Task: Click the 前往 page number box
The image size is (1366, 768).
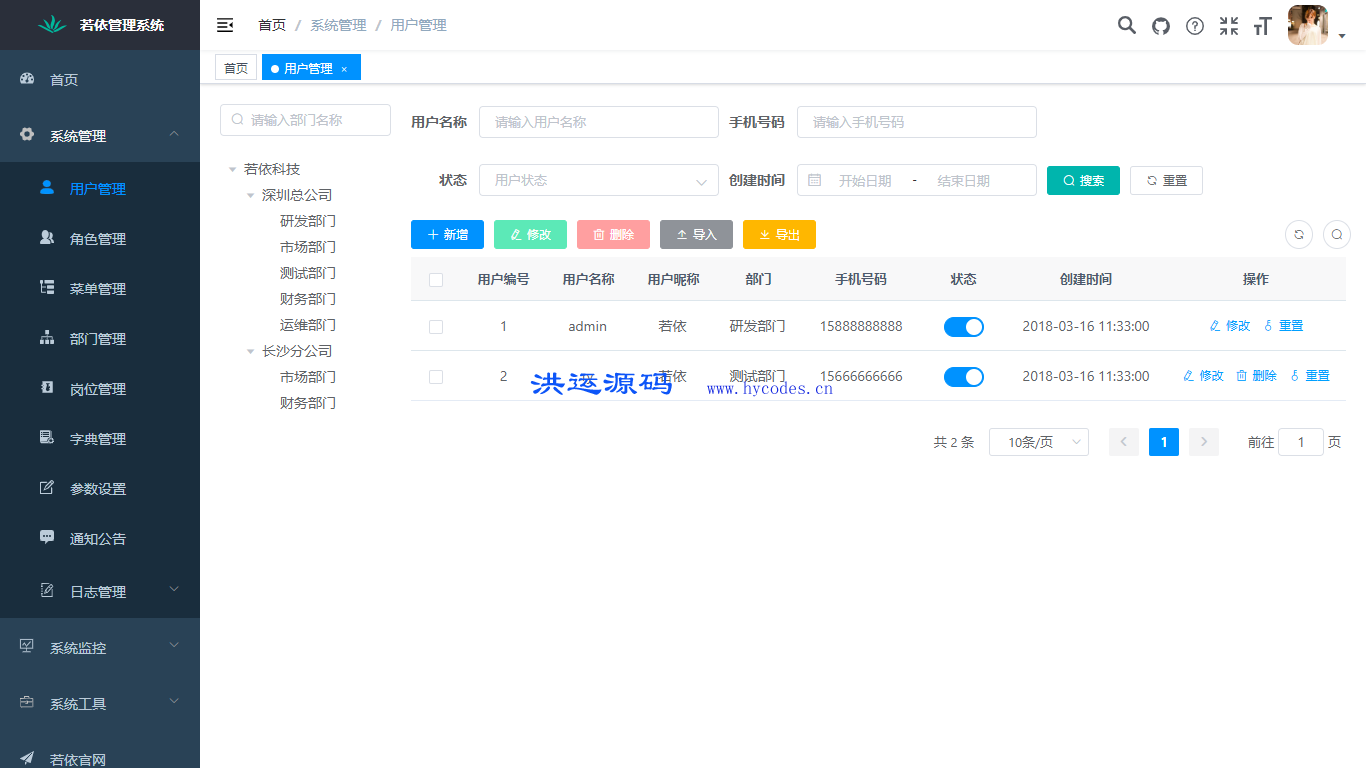Action: (x=1301, y=442)
